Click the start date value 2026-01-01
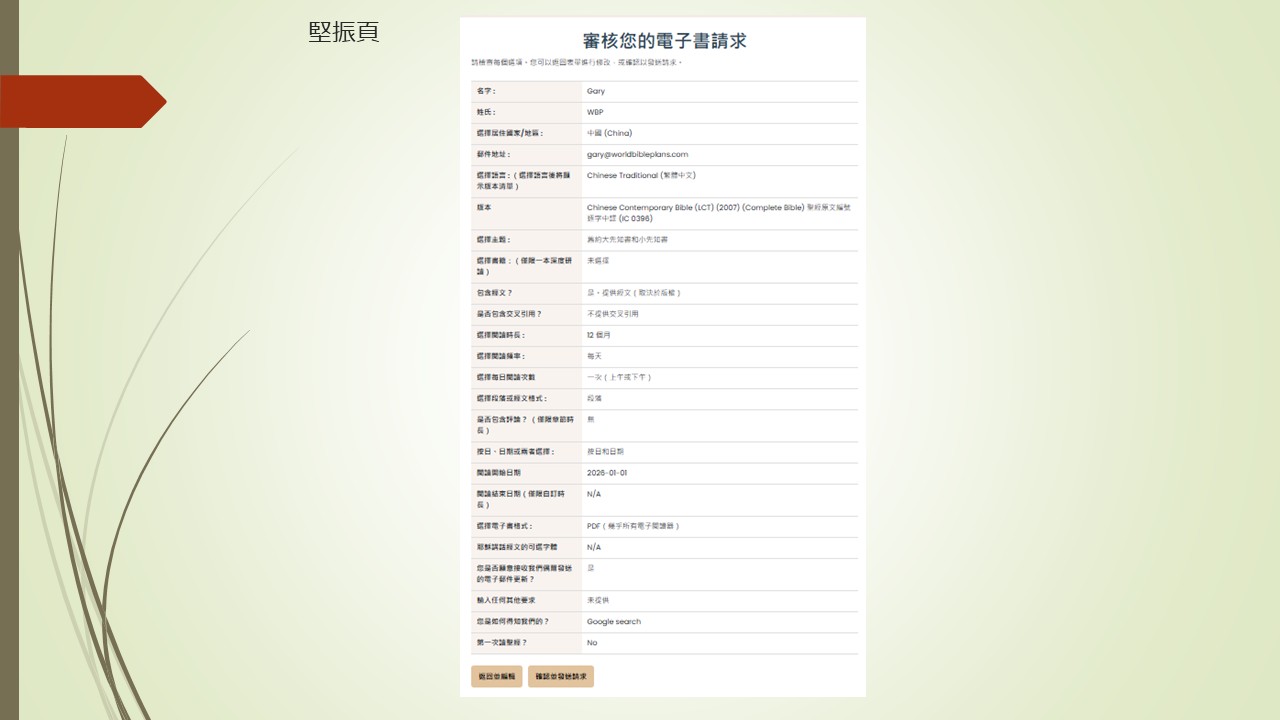The height and width of the screenshot is (720, 1280). [x=607, y=473]
